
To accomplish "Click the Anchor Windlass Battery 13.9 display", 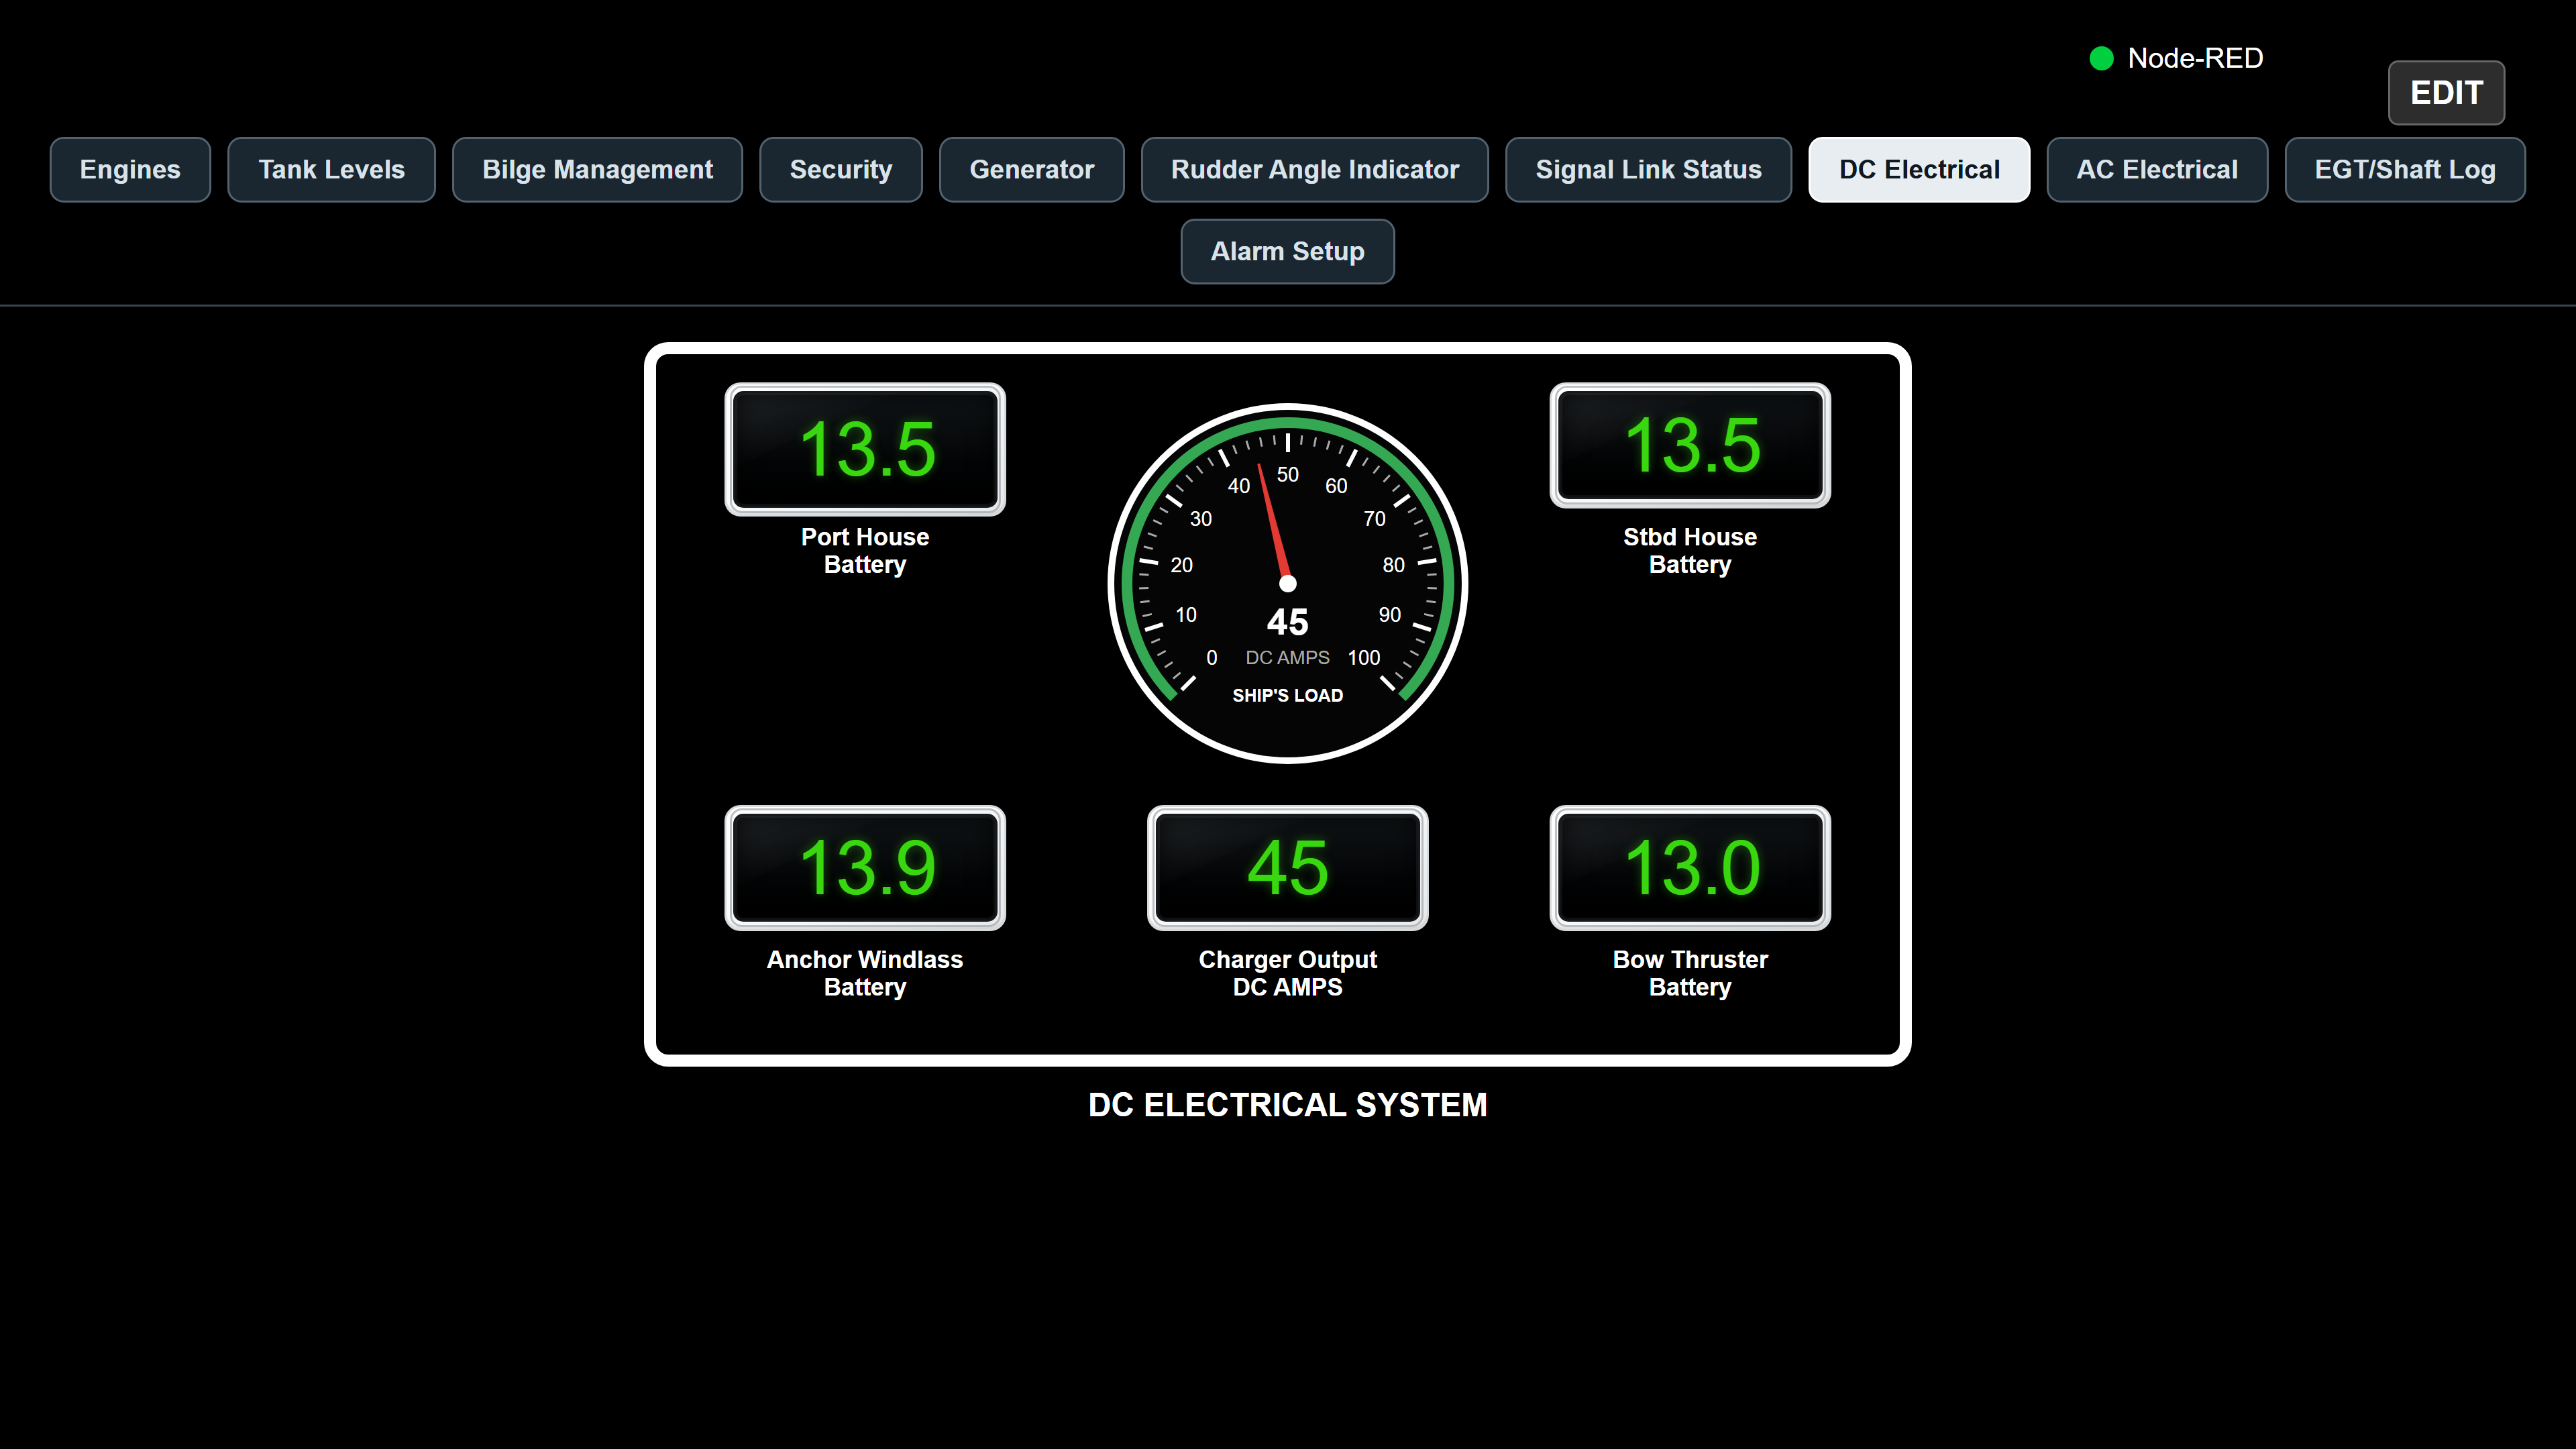I will click(865, 868).
